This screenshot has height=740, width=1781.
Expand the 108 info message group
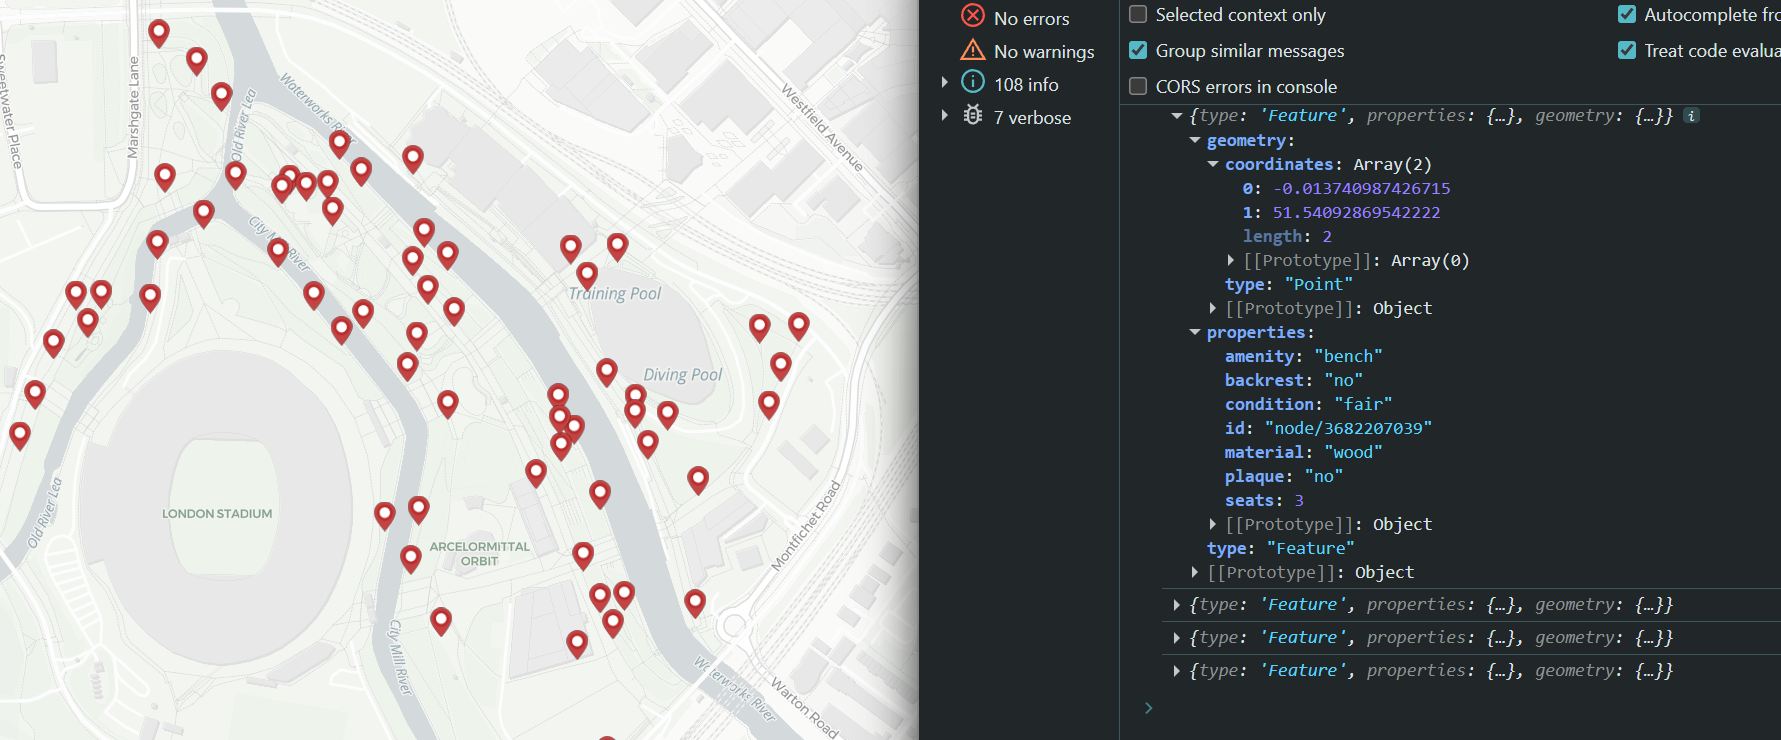tap(944, 83)
